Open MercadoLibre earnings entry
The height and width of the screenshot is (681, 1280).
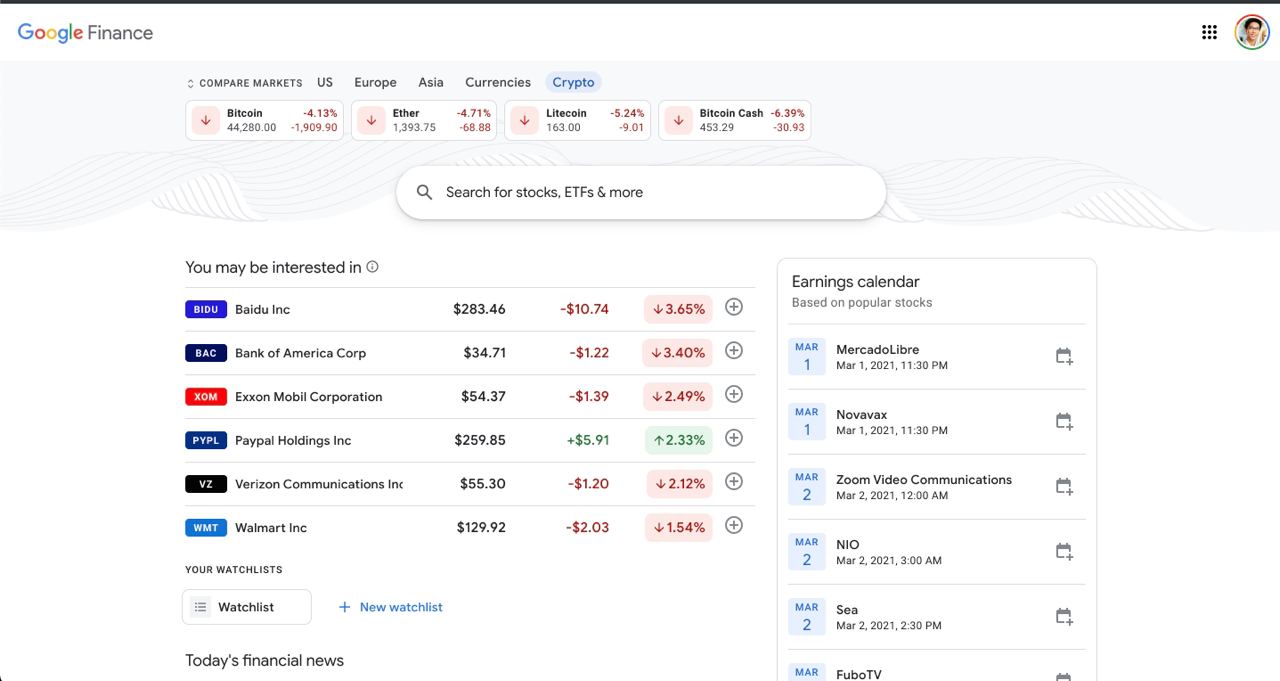coord(937,356)
